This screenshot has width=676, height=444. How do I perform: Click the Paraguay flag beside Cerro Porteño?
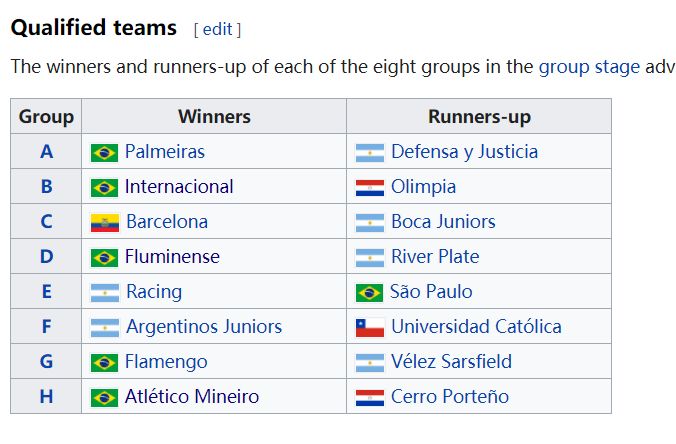point(370,397)
